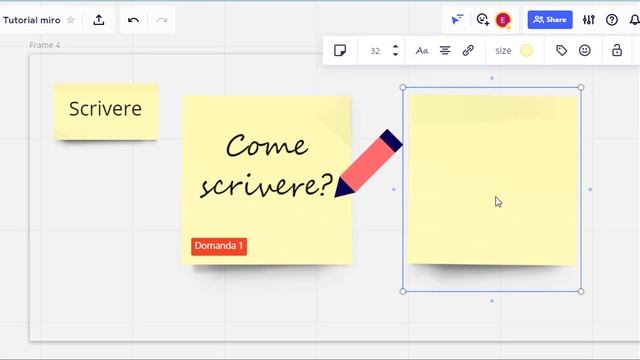640x360 pixels.
Task: Switch sticky note type icon
Action: coord(340,50)
